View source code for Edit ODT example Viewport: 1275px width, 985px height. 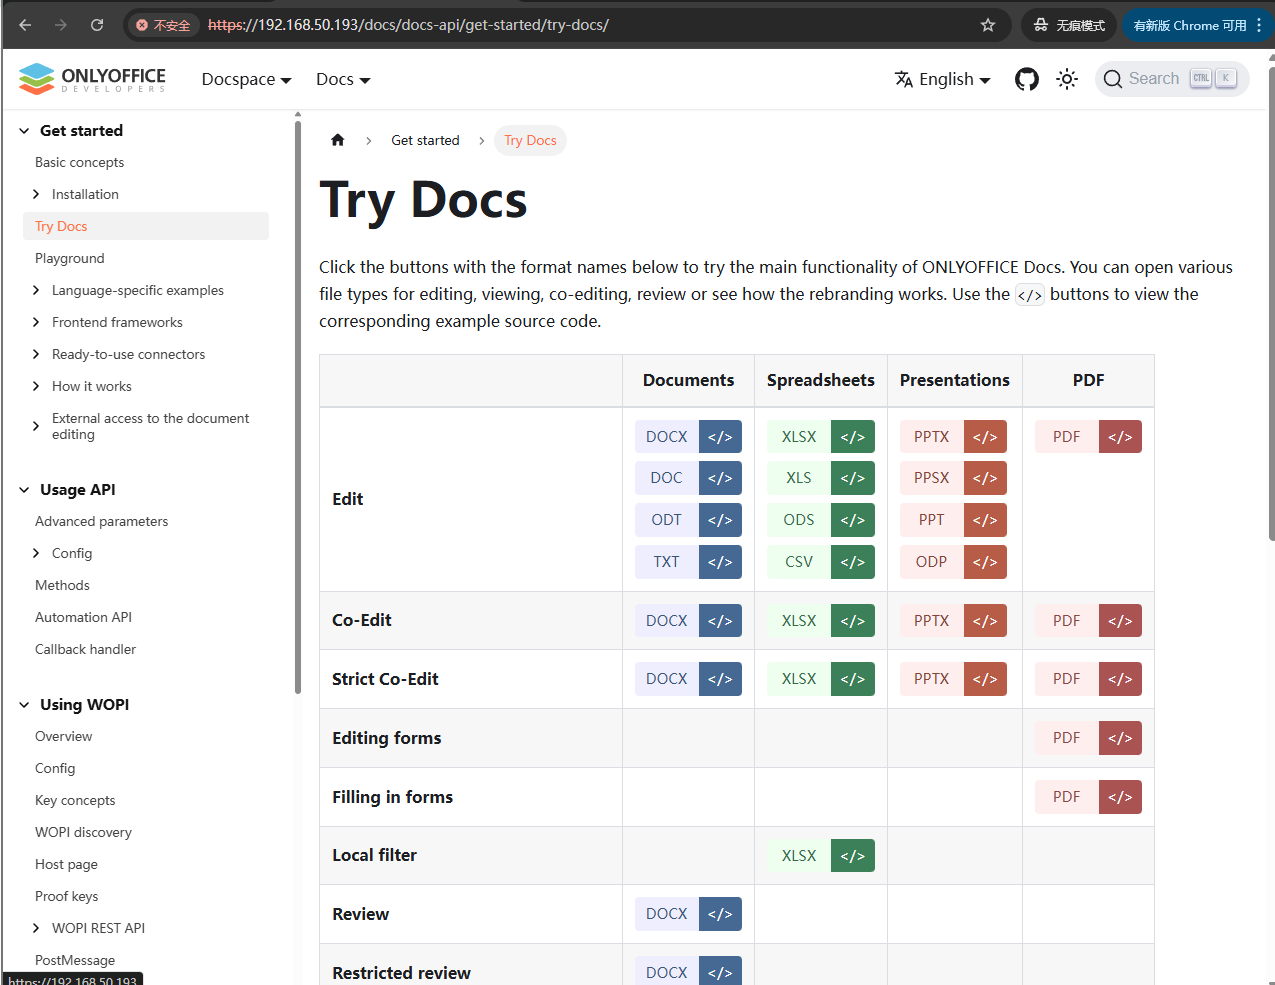(x=720, y=520)
